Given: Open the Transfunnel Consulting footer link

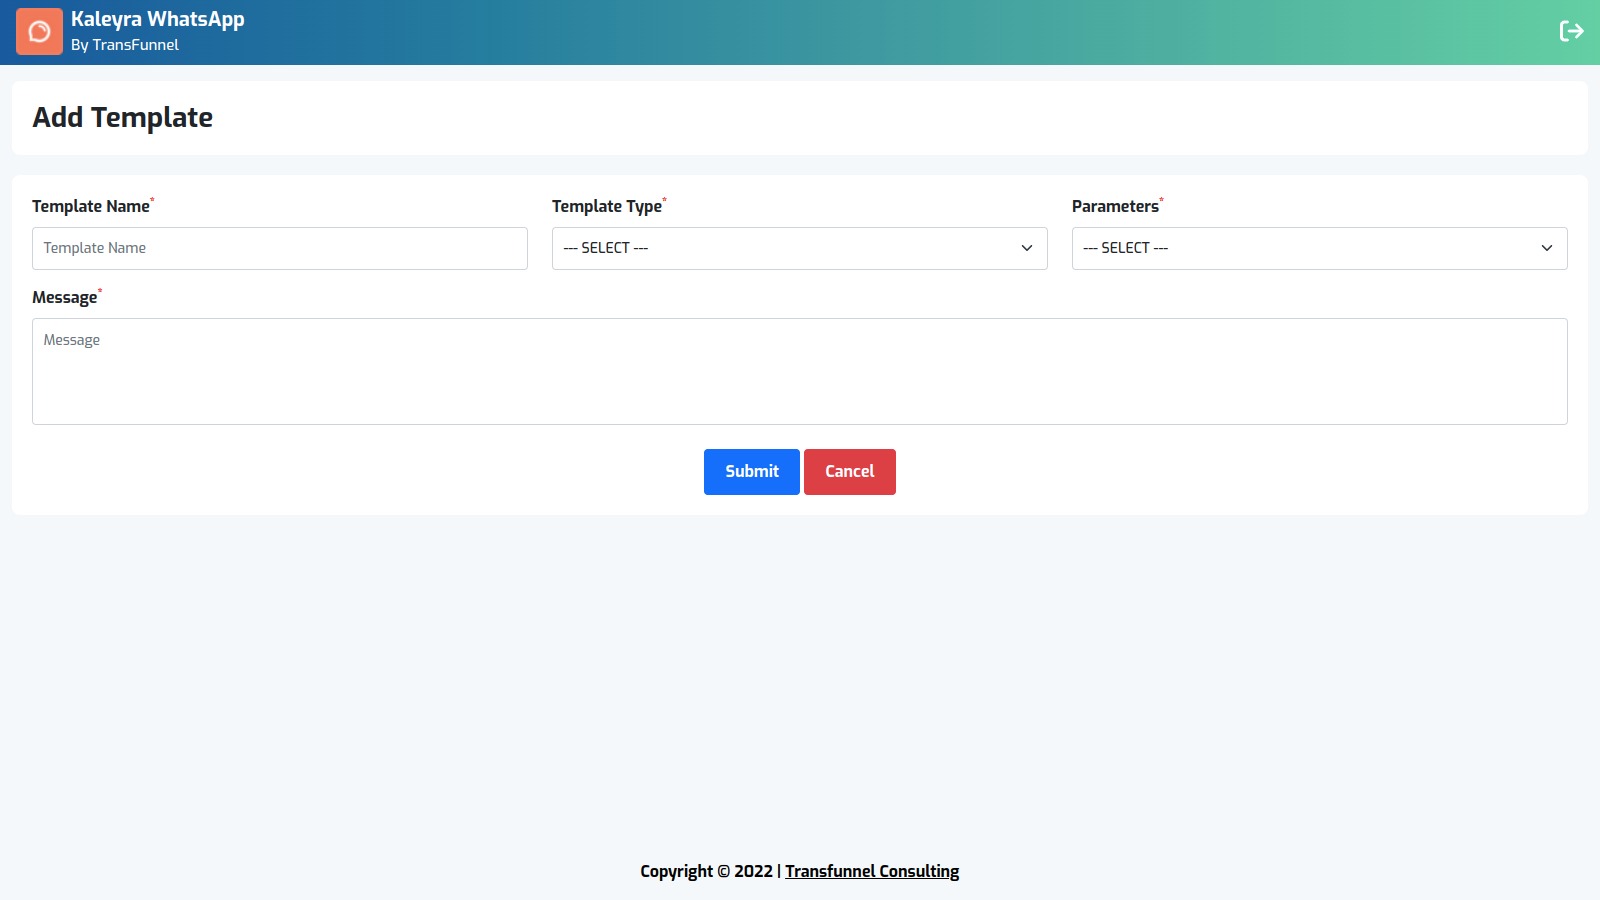Looking at the screenshot, I should 872,871.
